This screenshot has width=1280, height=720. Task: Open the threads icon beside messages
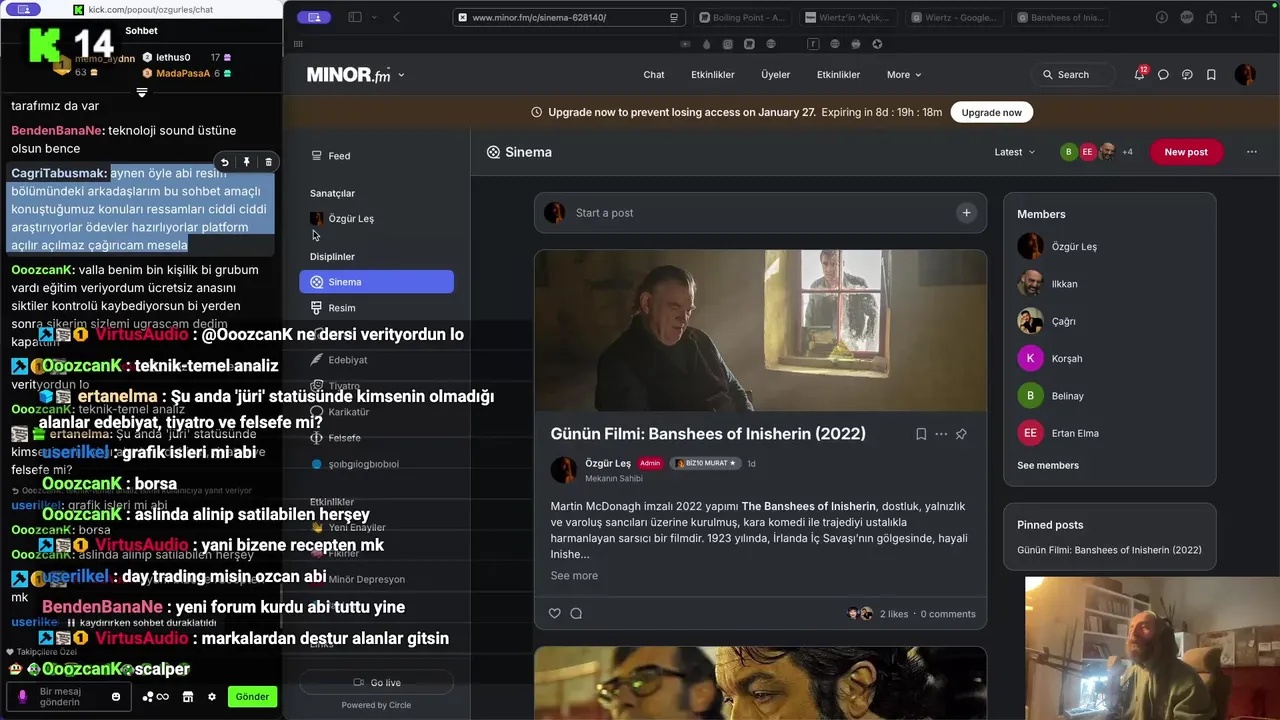pos(1187,75)
